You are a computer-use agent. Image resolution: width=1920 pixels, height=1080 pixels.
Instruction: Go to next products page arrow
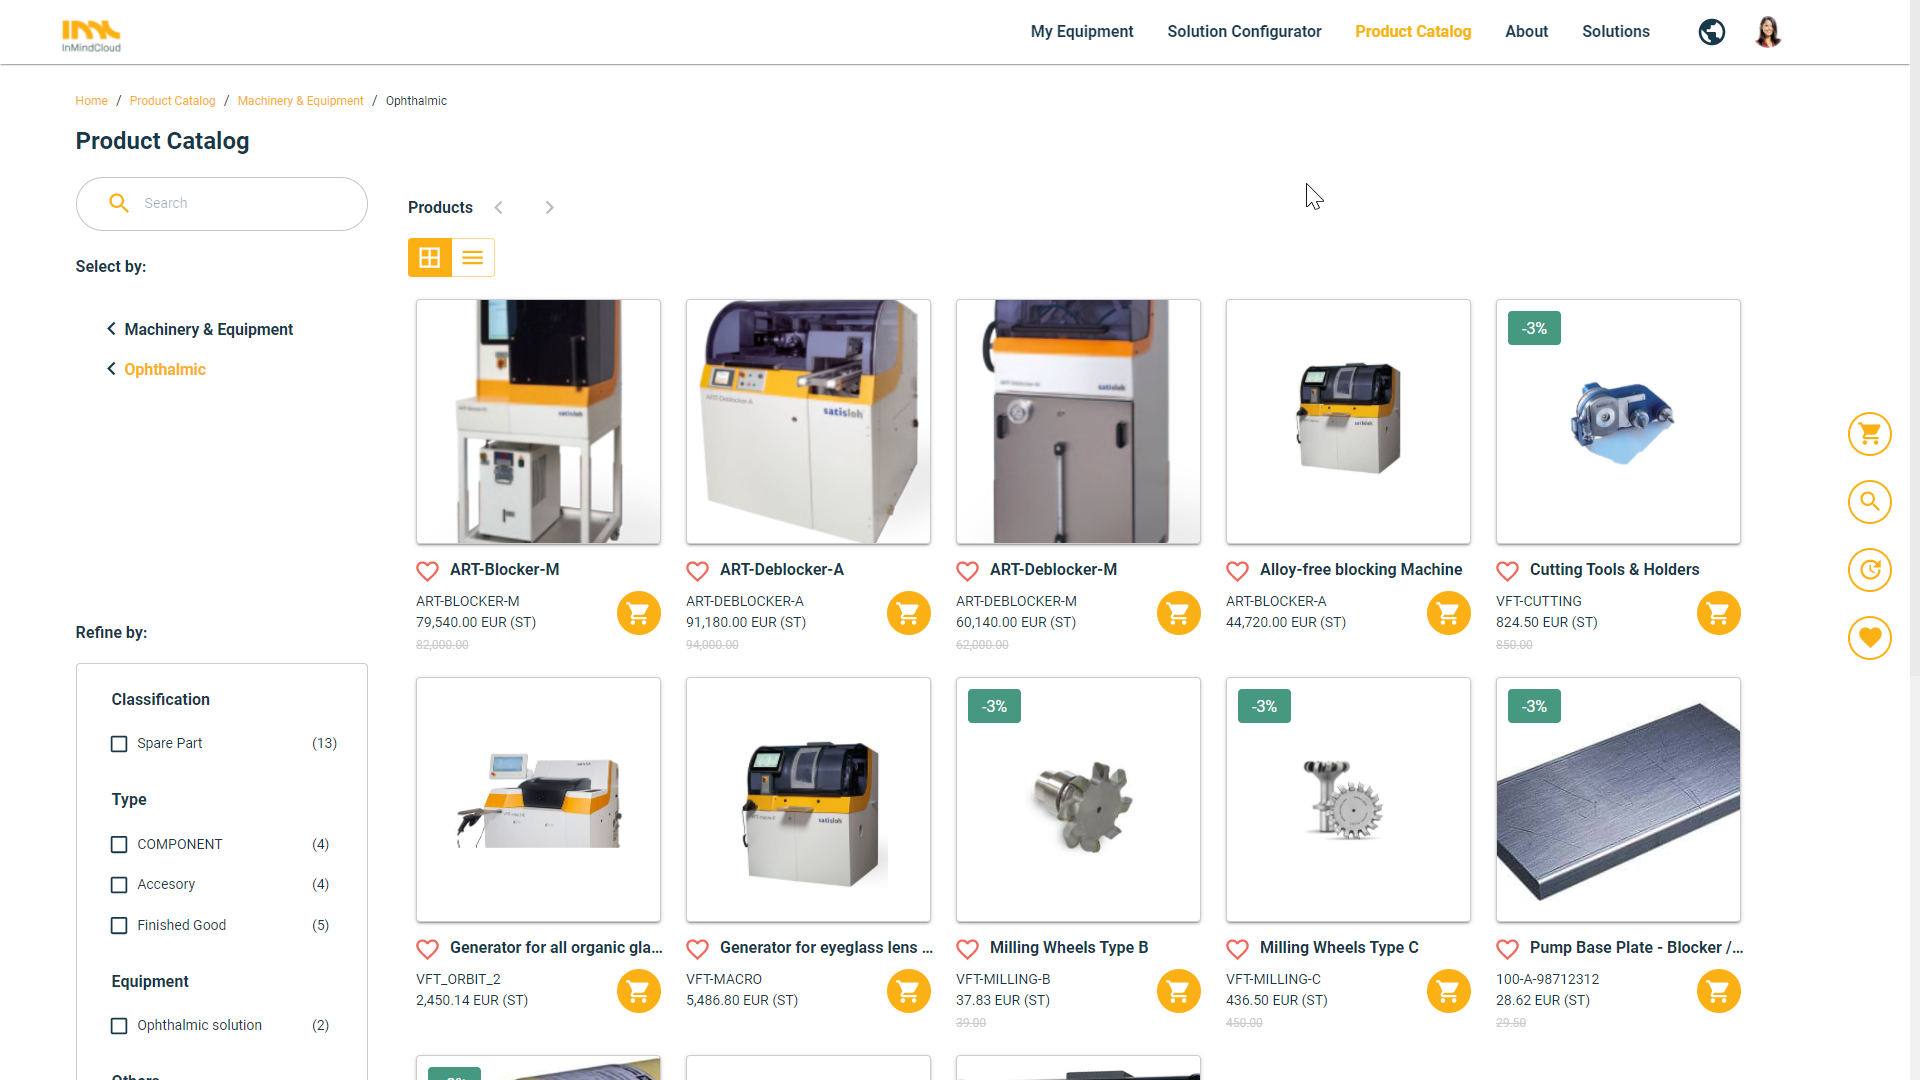(549, 208)
